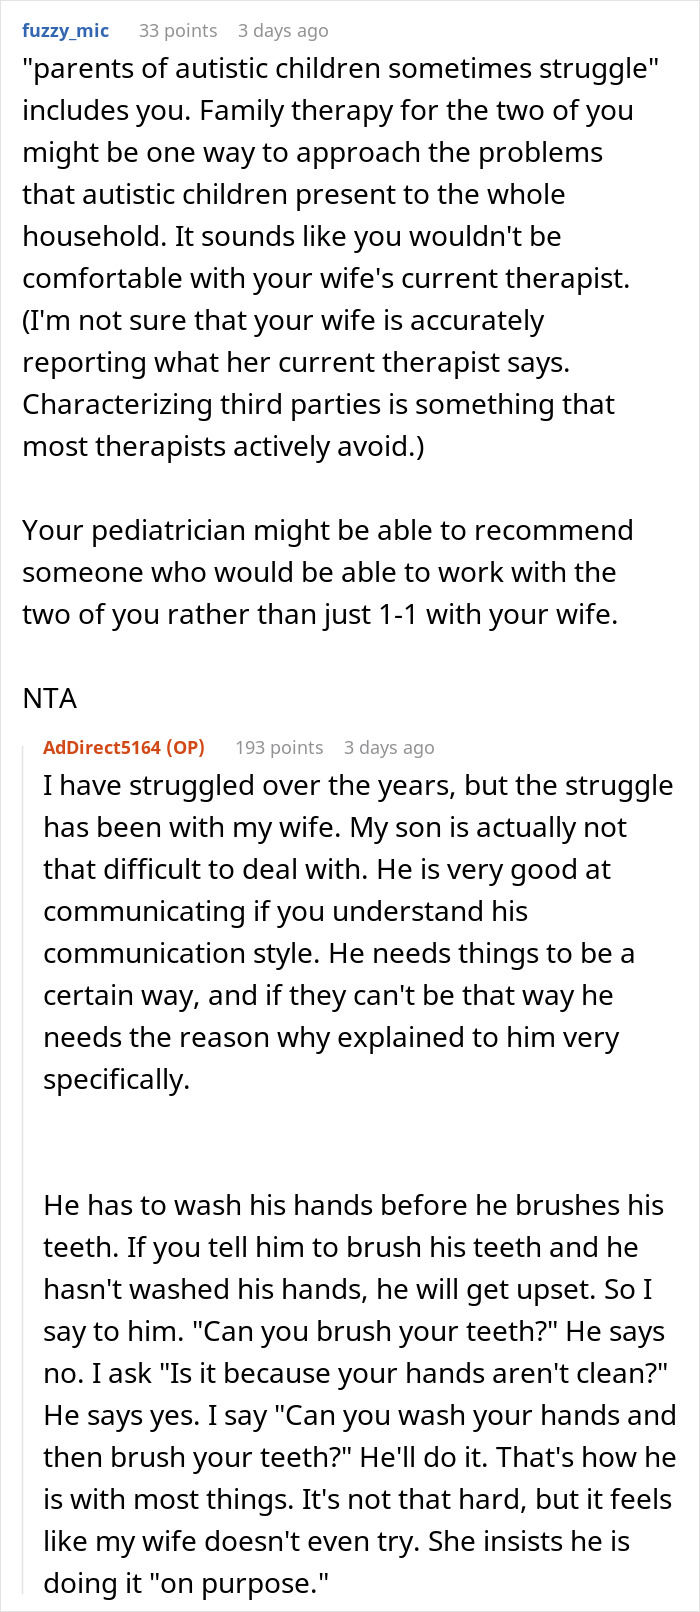700x1612 pixels.
Task: Open the OP reply's "3 days ago" timestamp
Action: point(389,747)
